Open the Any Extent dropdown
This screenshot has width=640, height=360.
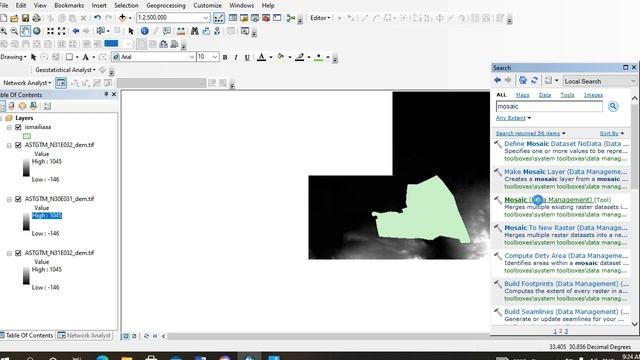[x=513, y=118]
